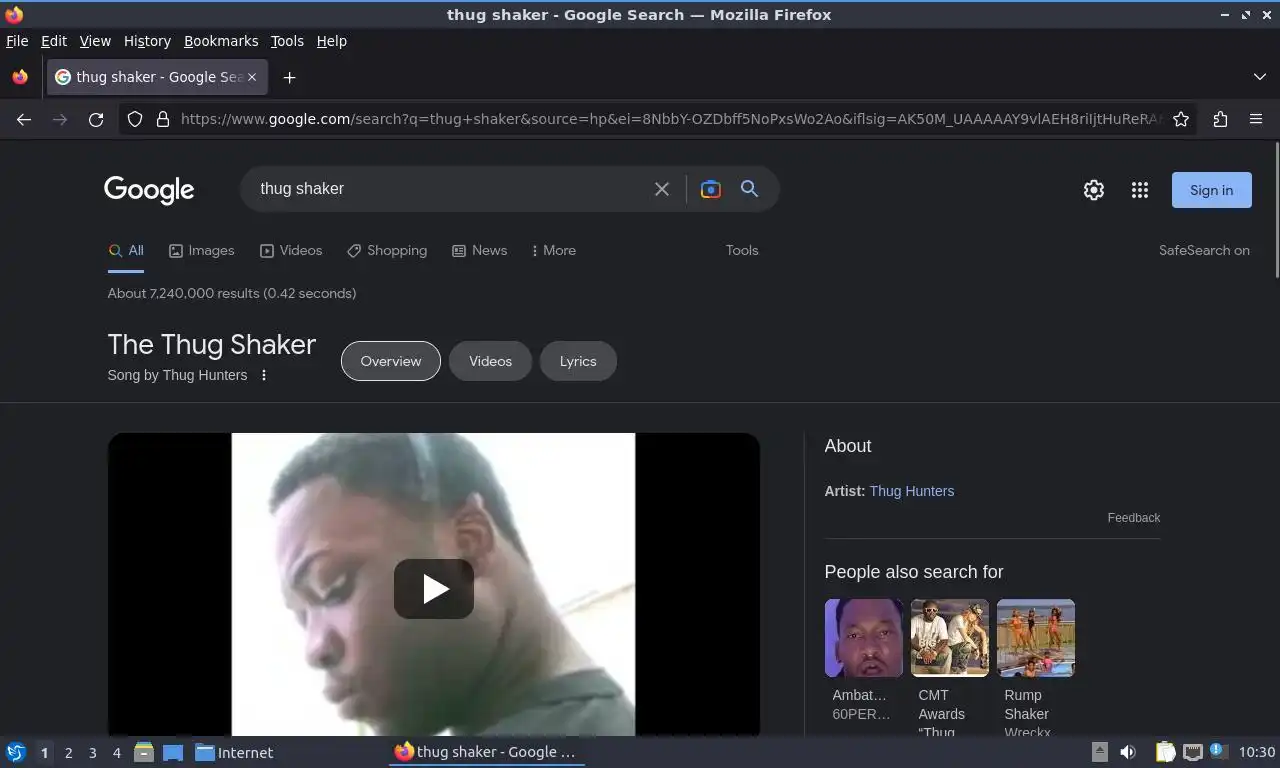The height and width of the screenshot is (768, 1280).
Task: Bookmark this page with the star
Action: (x=1181, y=119)
